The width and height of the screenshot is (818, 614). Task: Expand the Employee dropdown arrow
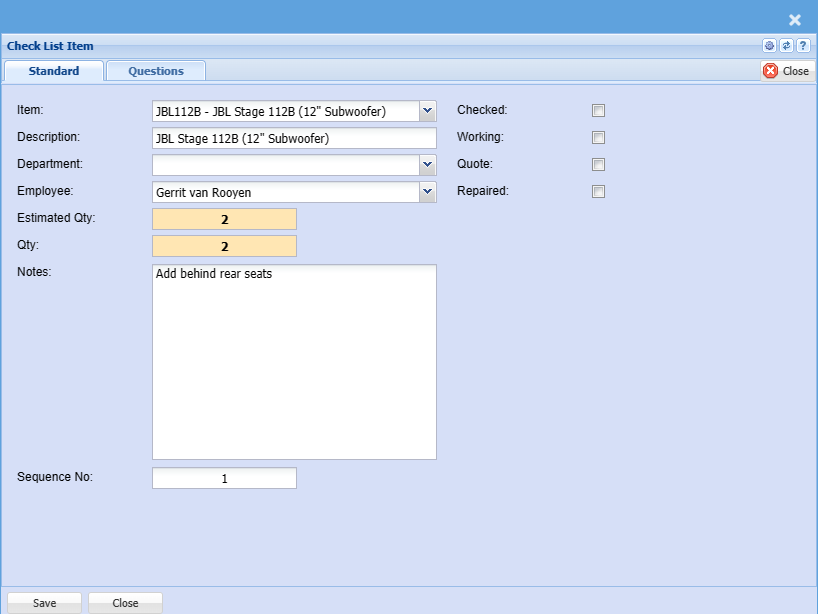(428, 192)
